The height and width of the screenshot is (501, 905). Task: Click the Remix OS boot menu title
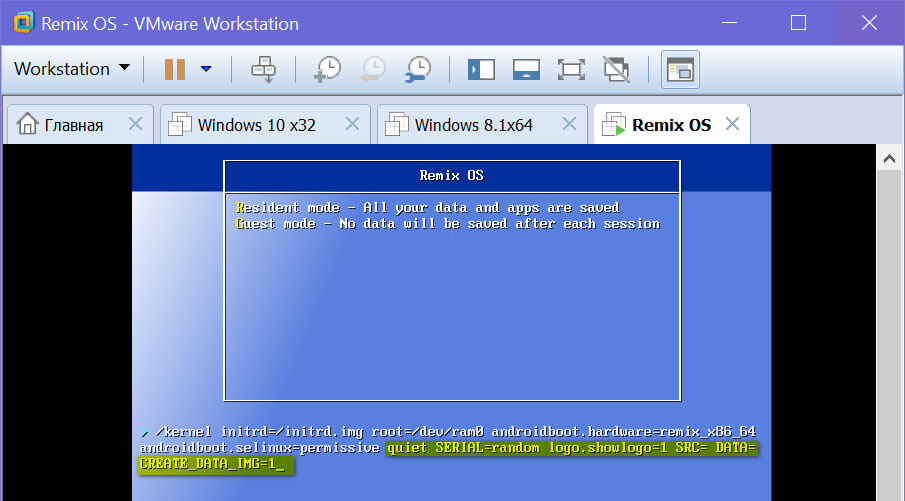(451, 175)
